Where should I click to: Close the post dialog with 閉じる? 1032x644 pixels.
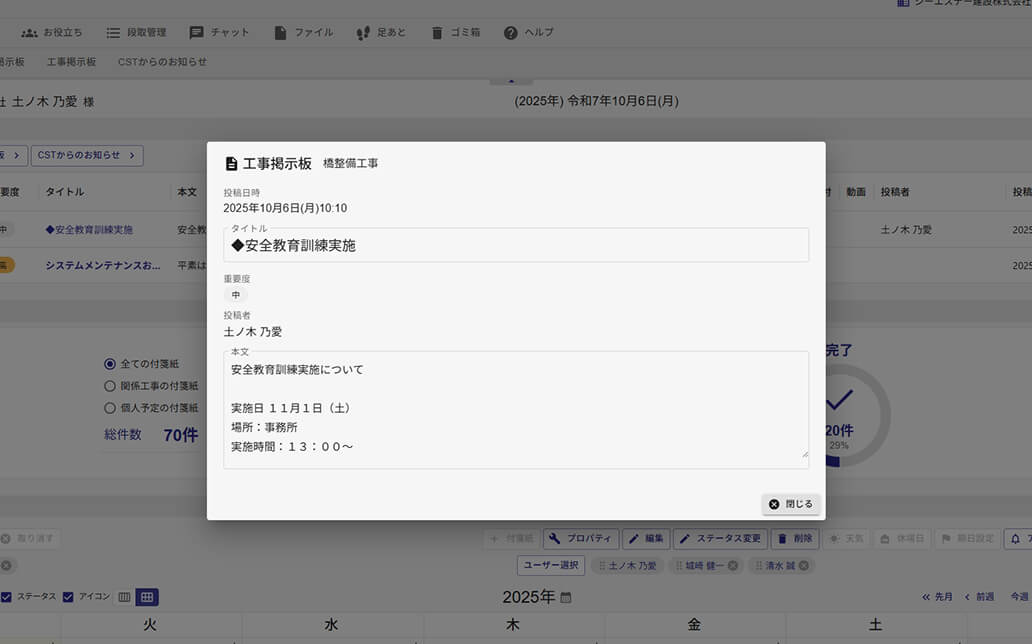tap(791, 503)
